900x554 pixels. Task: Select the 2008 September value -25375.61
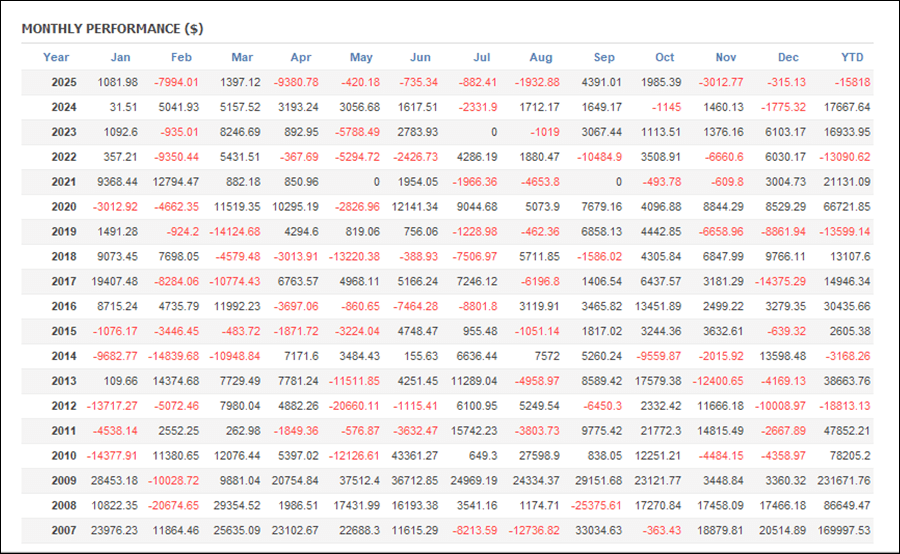click(593, 506)
